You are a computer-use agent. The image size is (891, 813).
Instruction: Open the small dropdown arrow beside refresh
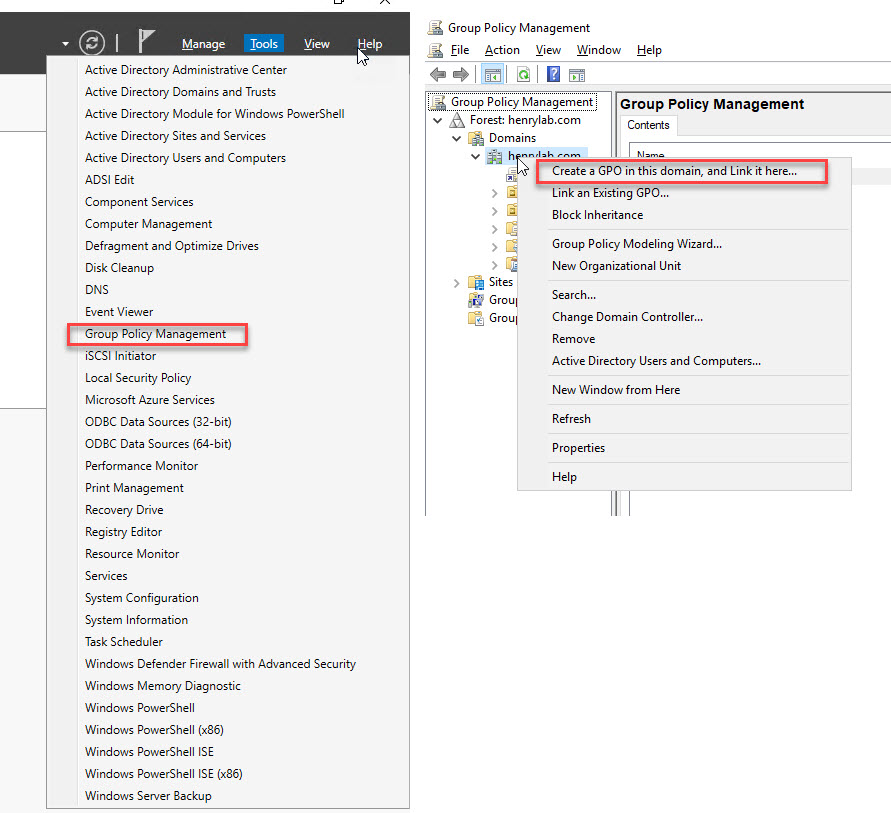click(65, 44)
